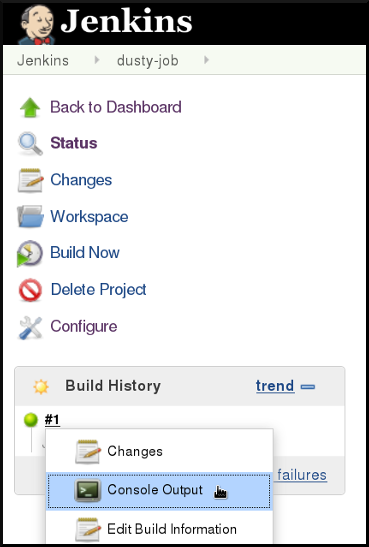Click the green ball build status icon
The width and height of the screenshot is (369, 547).
click(x=31, y=420)
